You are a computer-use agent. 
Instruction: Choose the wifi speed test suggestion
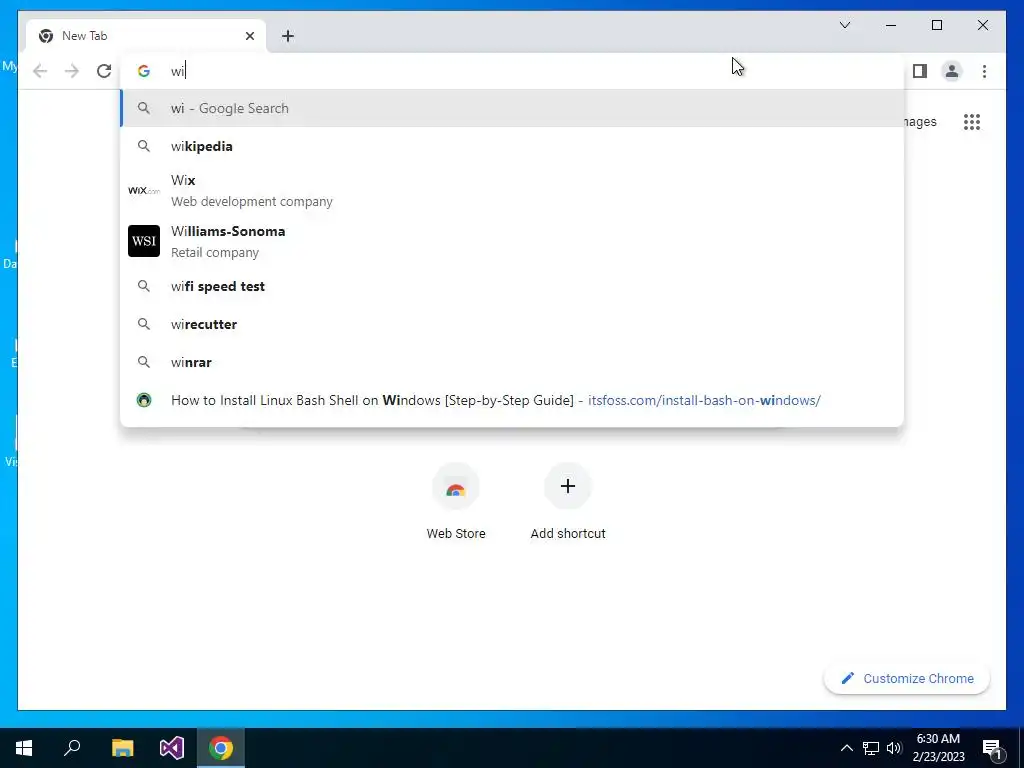point(513,287)
